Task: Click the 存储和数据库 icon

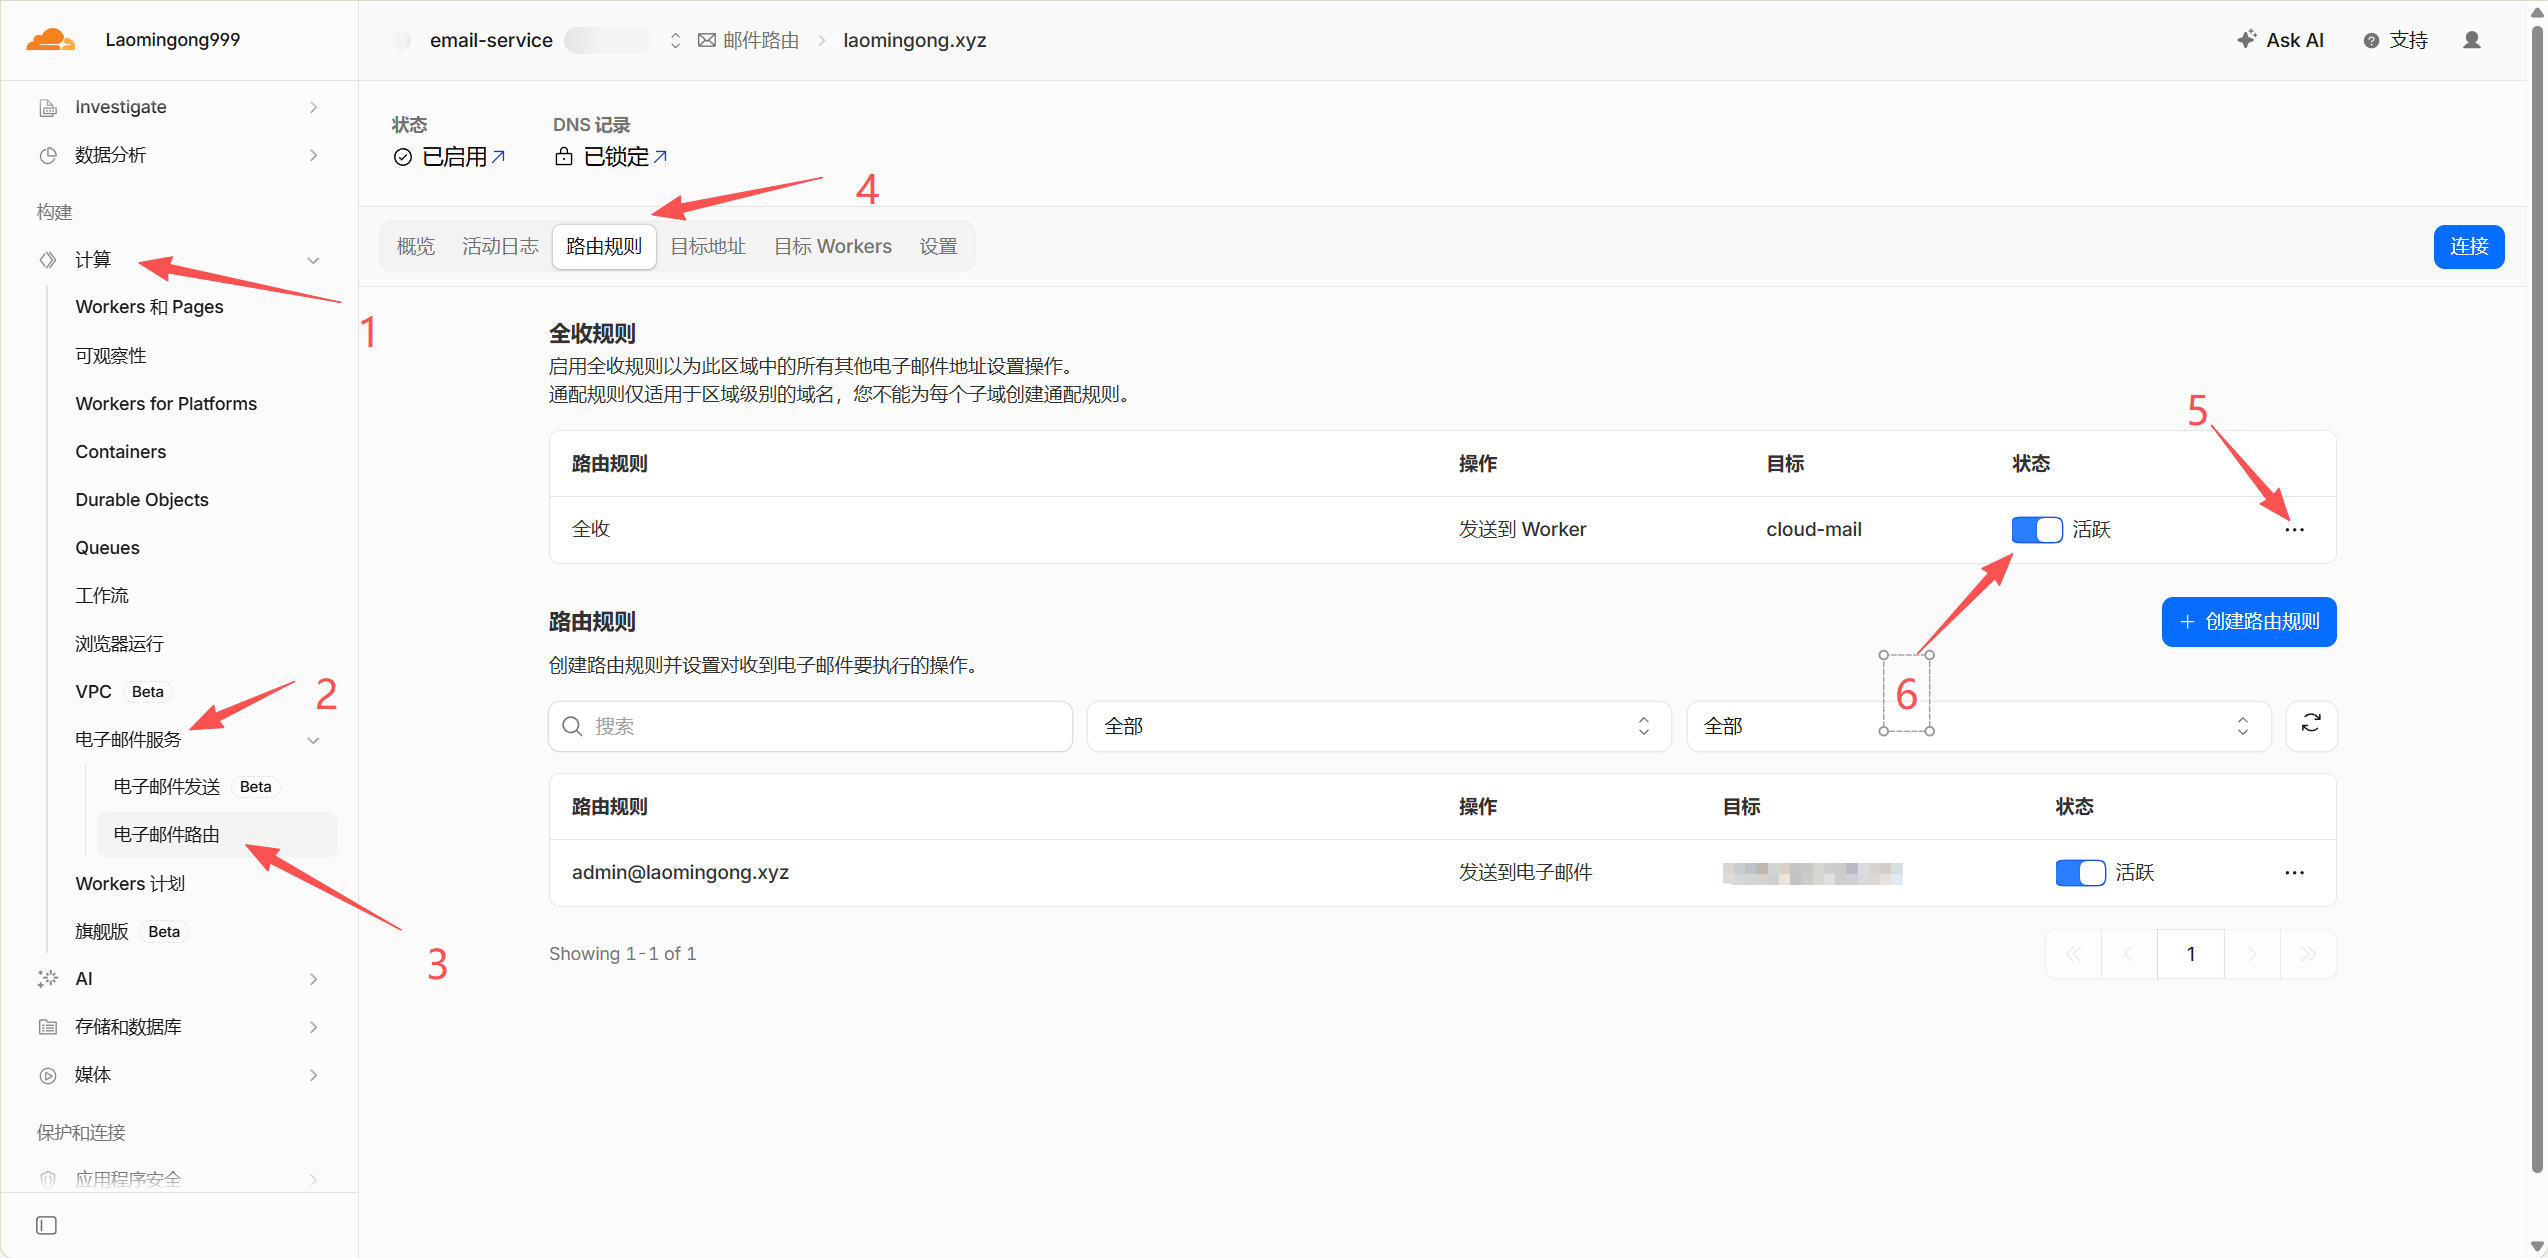Action: (47, 1027)
